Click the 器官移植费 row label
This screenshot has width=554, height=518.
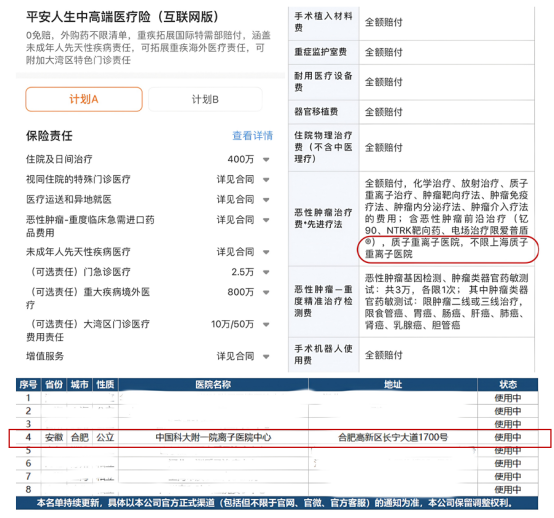pyautogui.click(x=316, y=112)
